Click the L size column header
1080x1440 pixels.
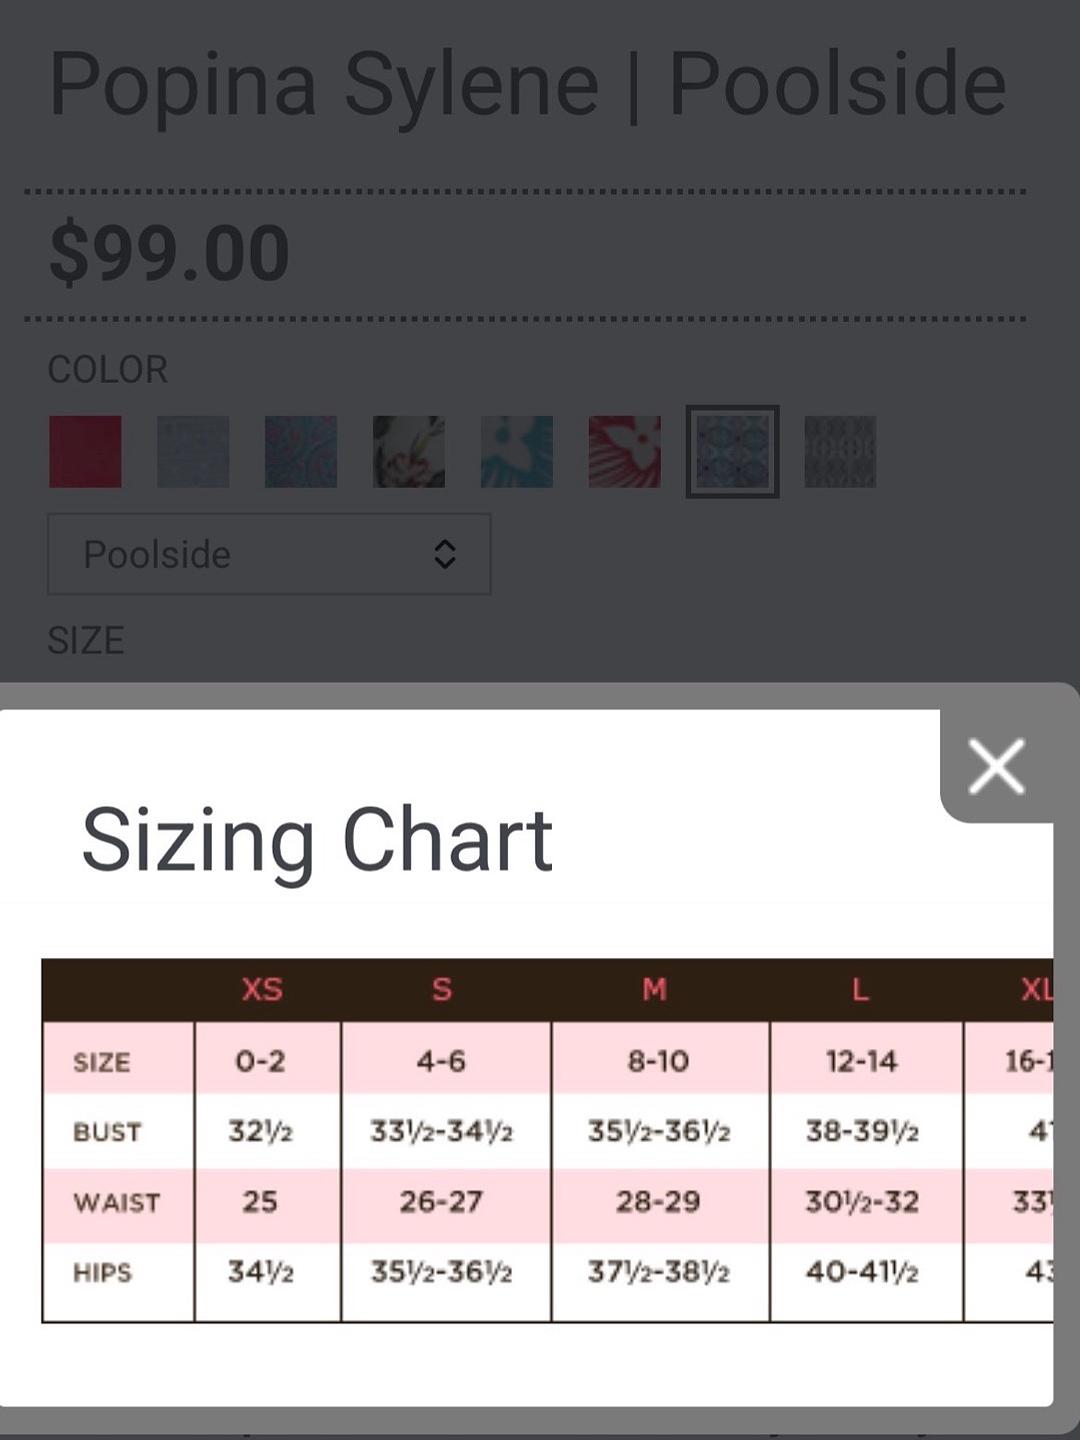click(x=860, y=989)
